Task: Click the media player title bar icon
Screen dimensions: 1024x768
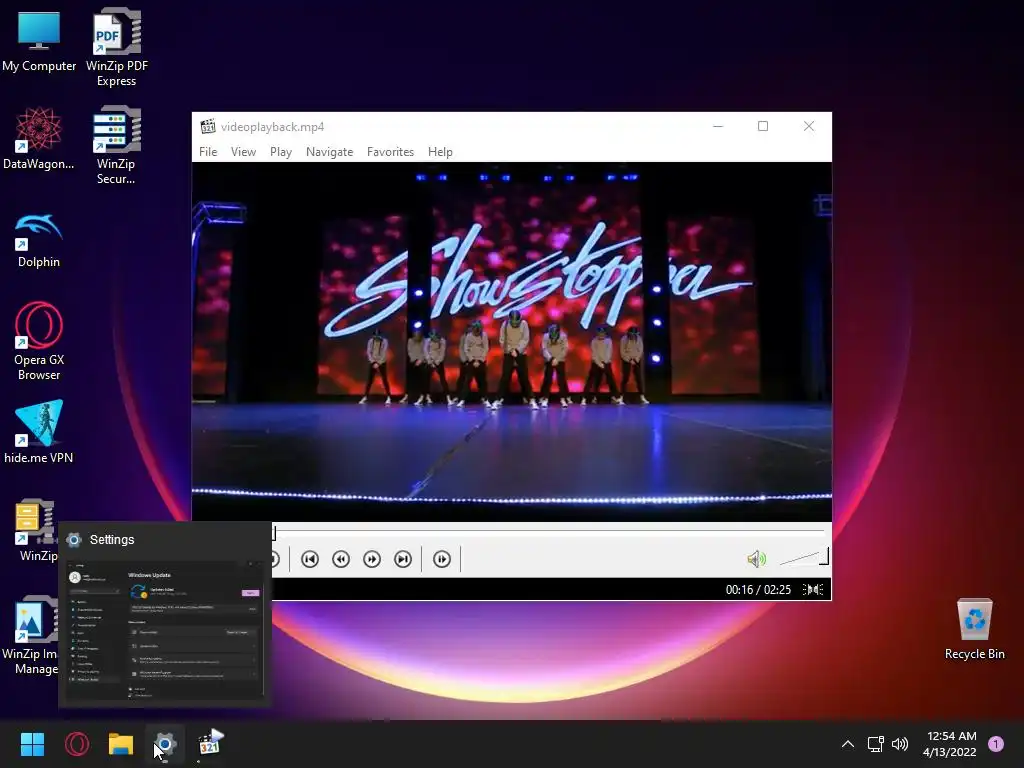Action: 208,127
